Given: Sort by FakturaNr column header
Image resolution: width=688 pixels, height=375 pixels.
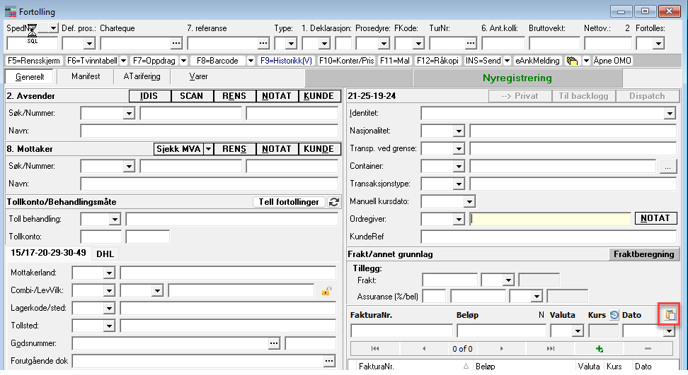Looking at the screenshot, I should coord(376,366).
